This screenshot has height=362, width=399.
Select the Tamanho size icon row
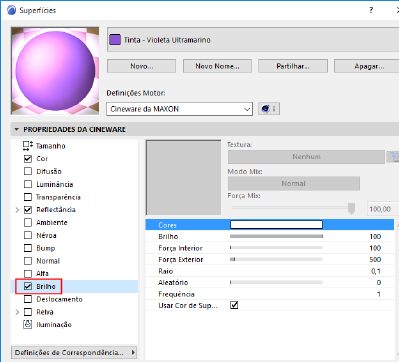click(x=28, y=146)
